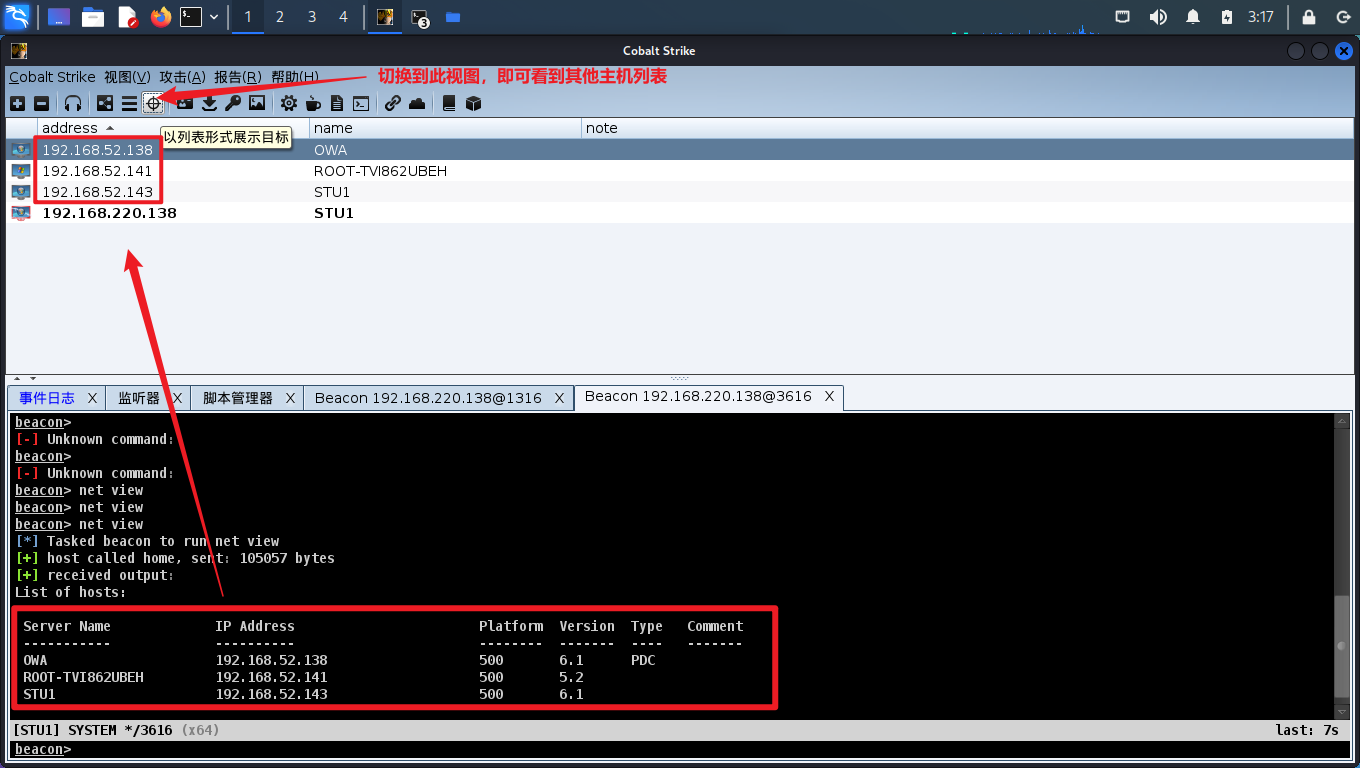Open the 帮助(H) menu
1360x768 pixels.
(295, 77)
